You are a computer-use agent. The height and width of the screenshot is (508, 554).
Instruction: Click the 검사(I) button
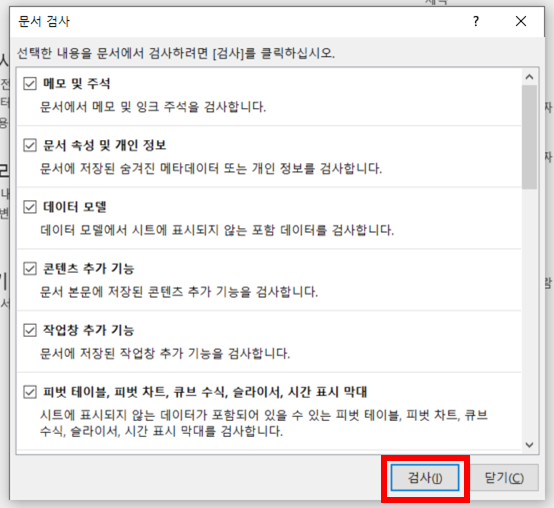[x=425, y=478]
